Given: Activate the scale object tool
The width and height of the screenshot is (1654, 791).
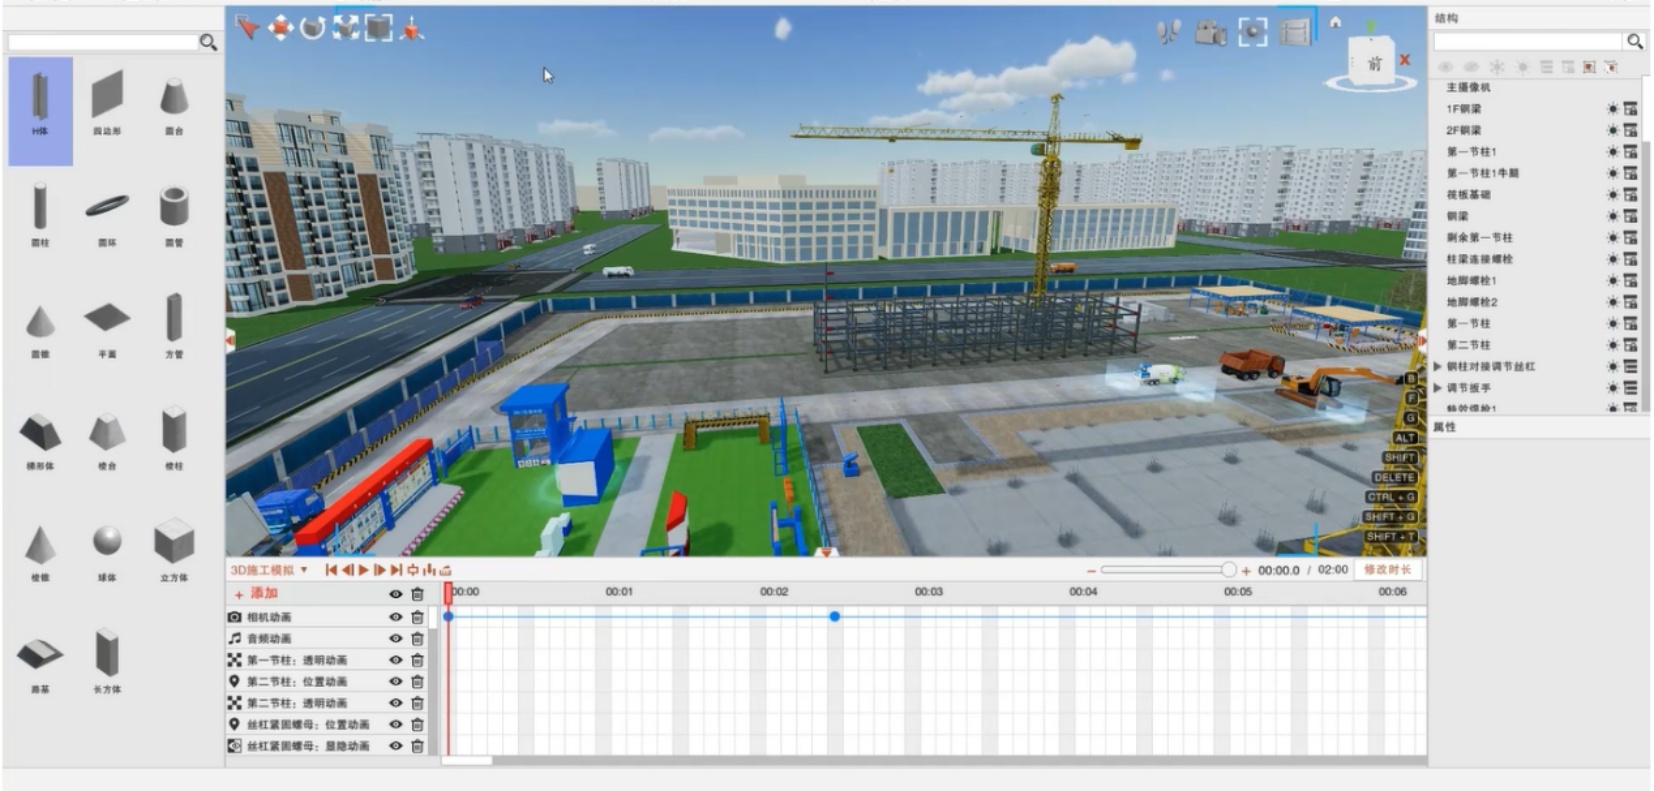Looking at the screenshot, I should [346, 28].
